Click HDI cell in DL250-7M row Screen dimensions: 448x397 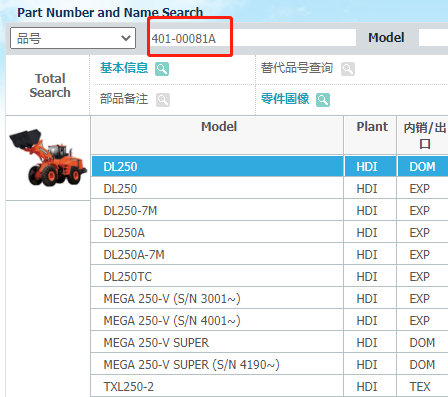click(x=370, y=210)
